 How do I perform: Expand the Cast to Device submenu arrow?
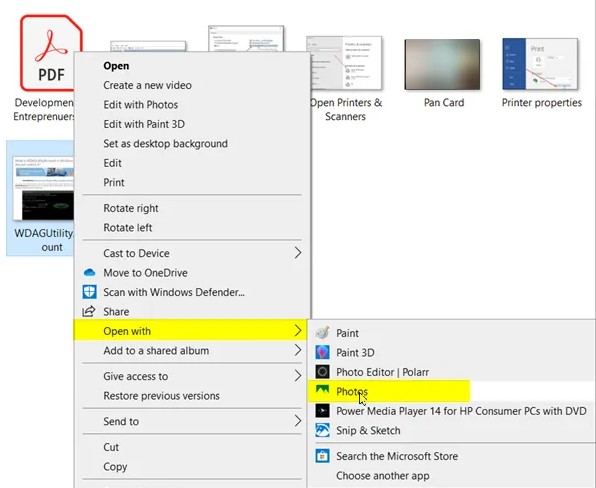coord(298,253)
